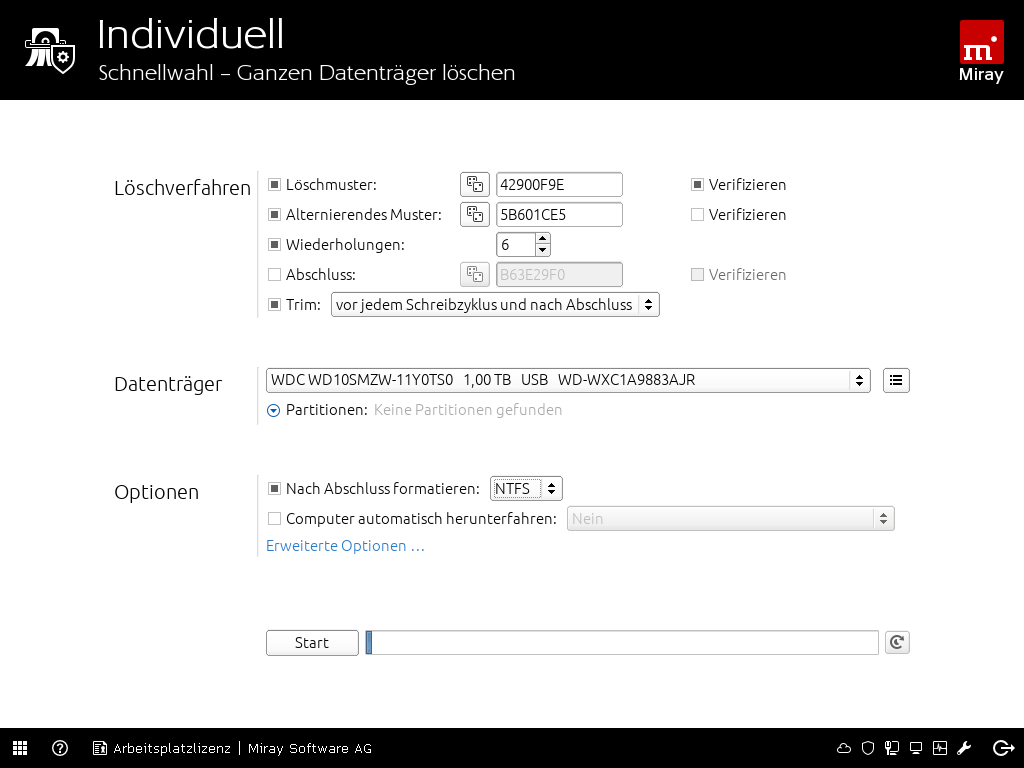Open help via the question mark icon

point(60,748)
